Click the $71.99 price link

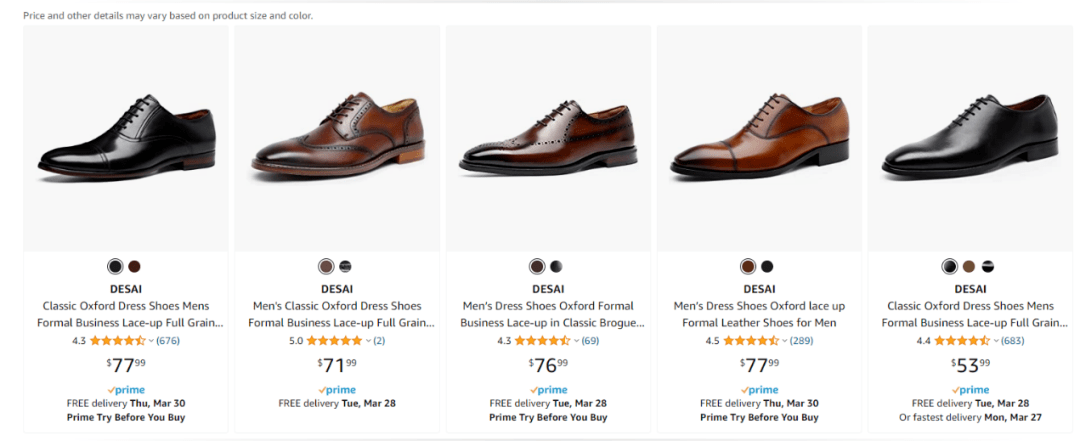(x=337, y=365)
